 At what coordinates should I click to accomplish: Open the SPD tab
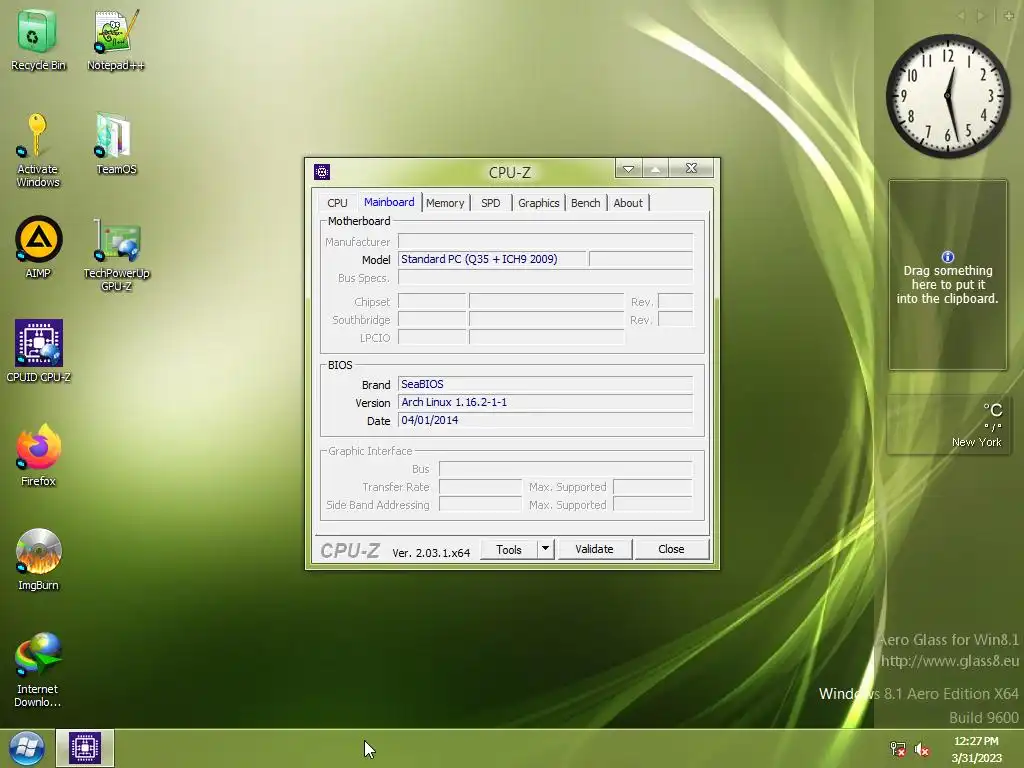point(490,203)
